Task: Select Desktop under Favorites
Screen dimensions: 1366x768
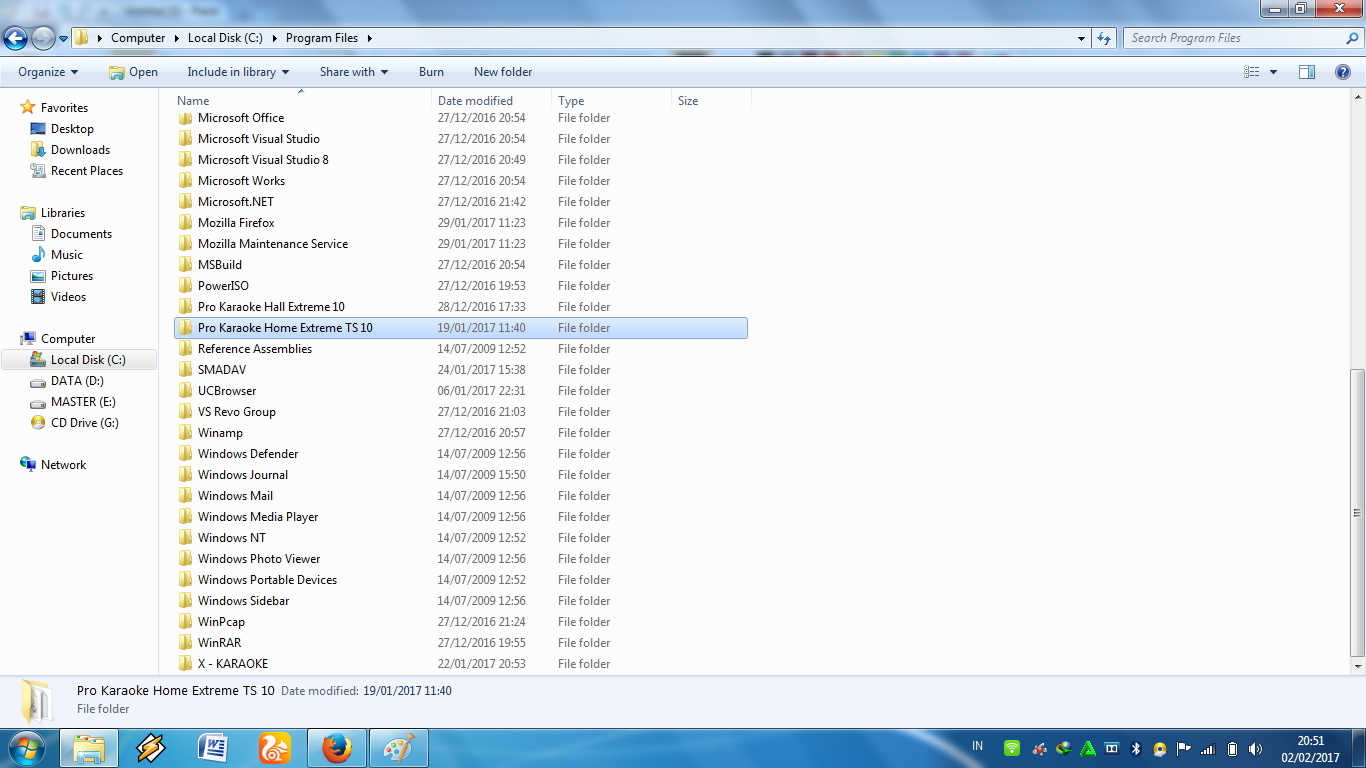Action: (x=72, y=129)
